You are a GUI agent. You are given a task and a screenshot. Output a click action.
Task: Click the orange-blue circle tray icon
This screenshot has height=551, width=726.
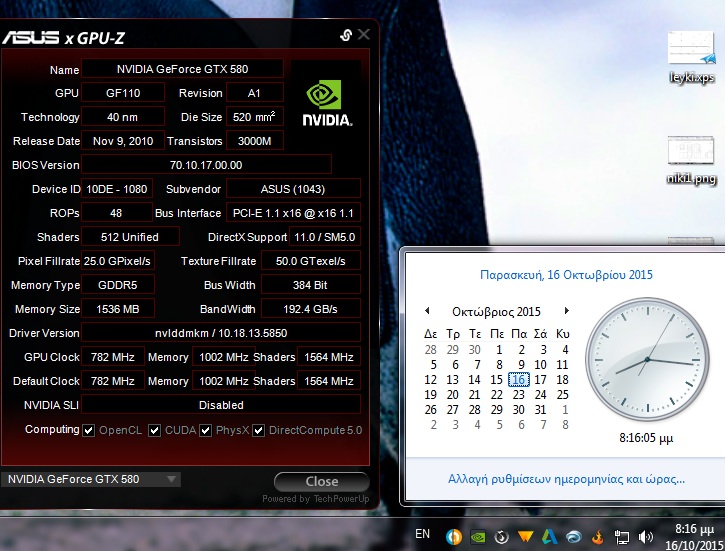click(454, 537)
